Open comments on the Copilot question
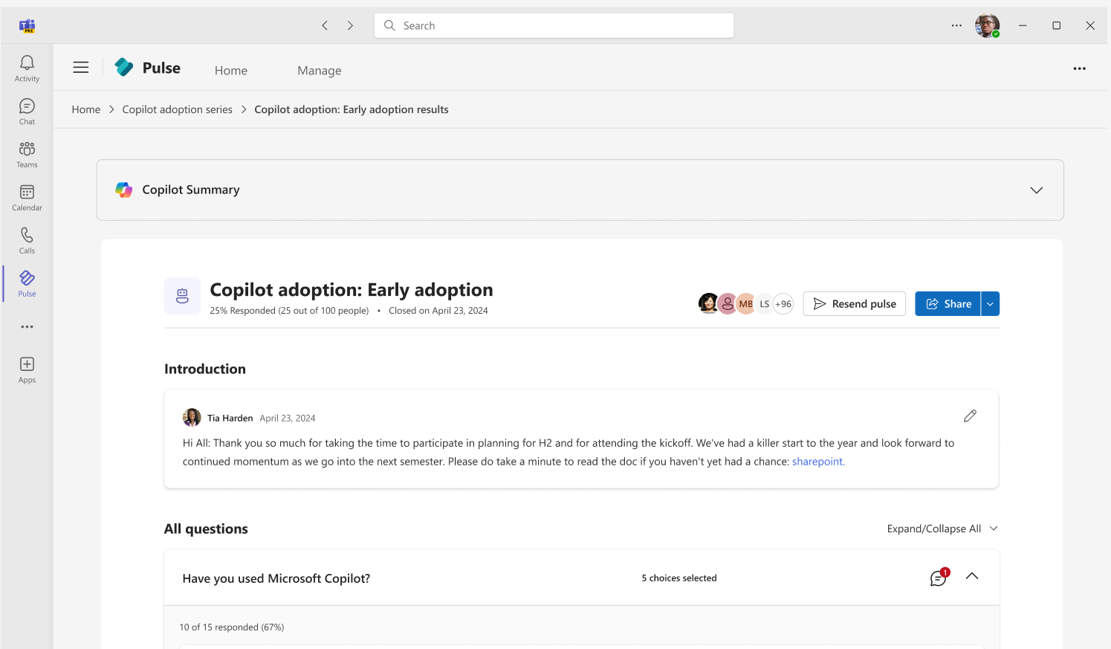1111x649 pixels. point(938,577)
